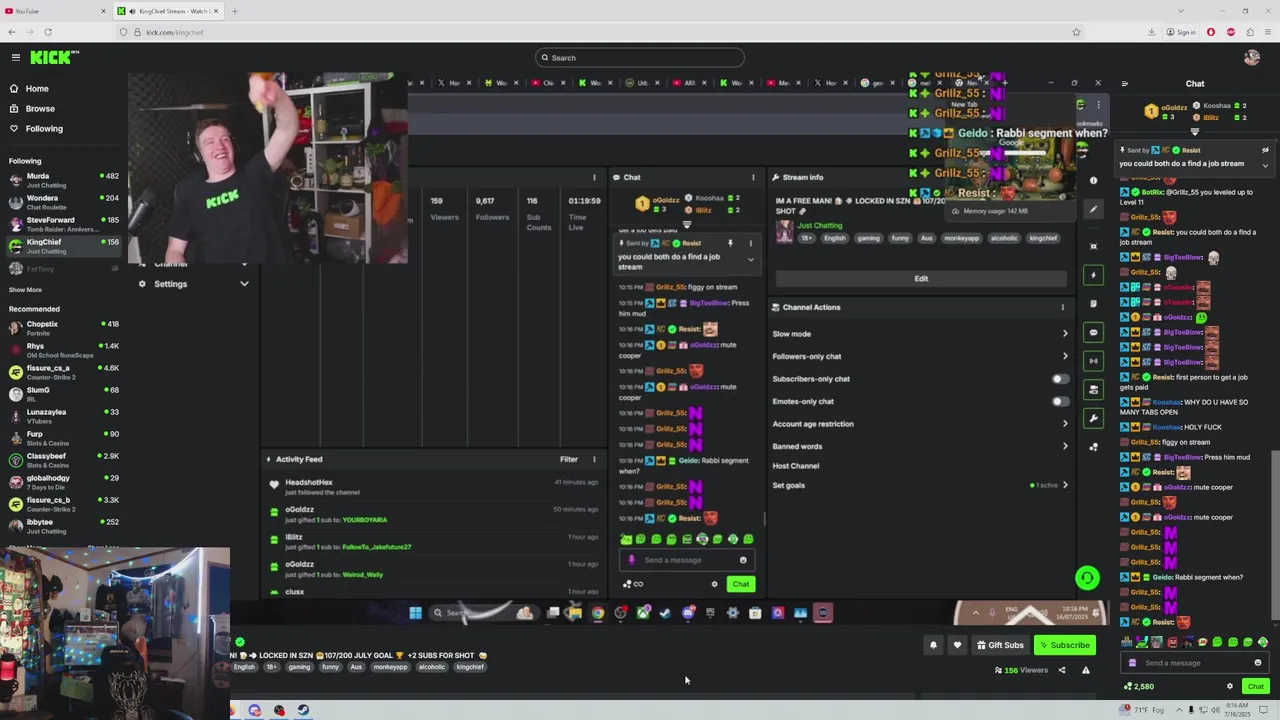The width and height of the screenshot is (1280, 720).
Task: Click the Gift Subs button
Action: click(1000, 645)
